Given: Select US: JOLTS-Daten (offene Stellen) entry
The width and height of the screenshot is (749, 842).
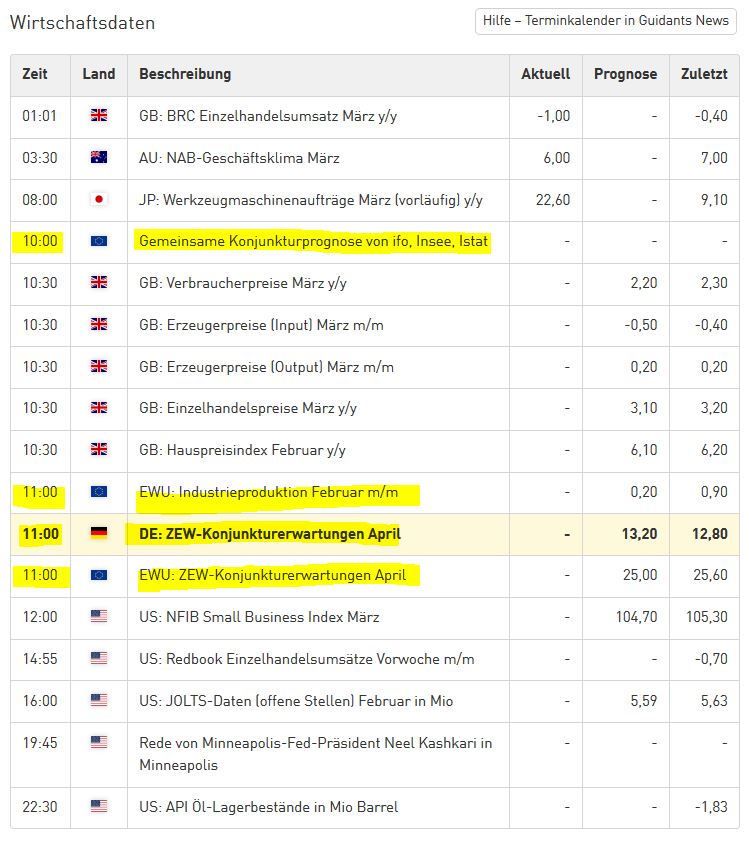Looking at the screenshot, I should click(296, 701).
